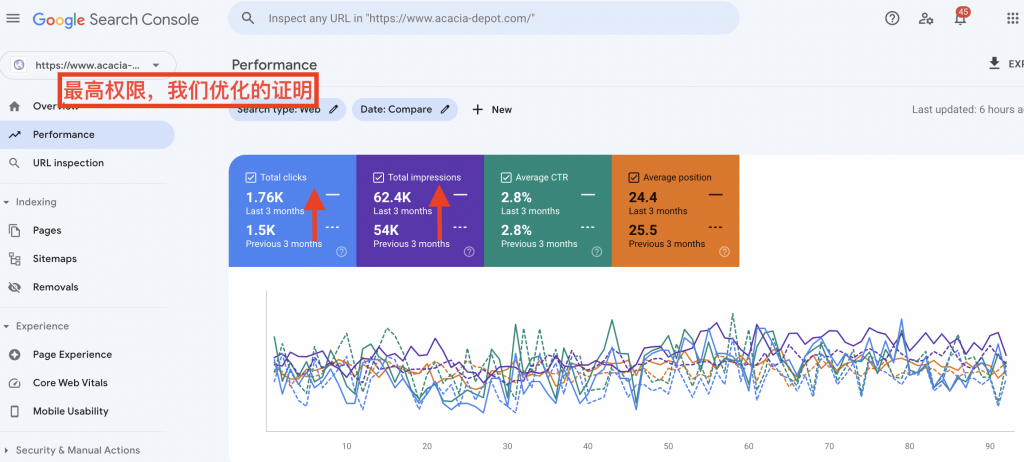Click the 1.76K clicks value
This screenshot has width=1024, height=462.
pos(263,197)
